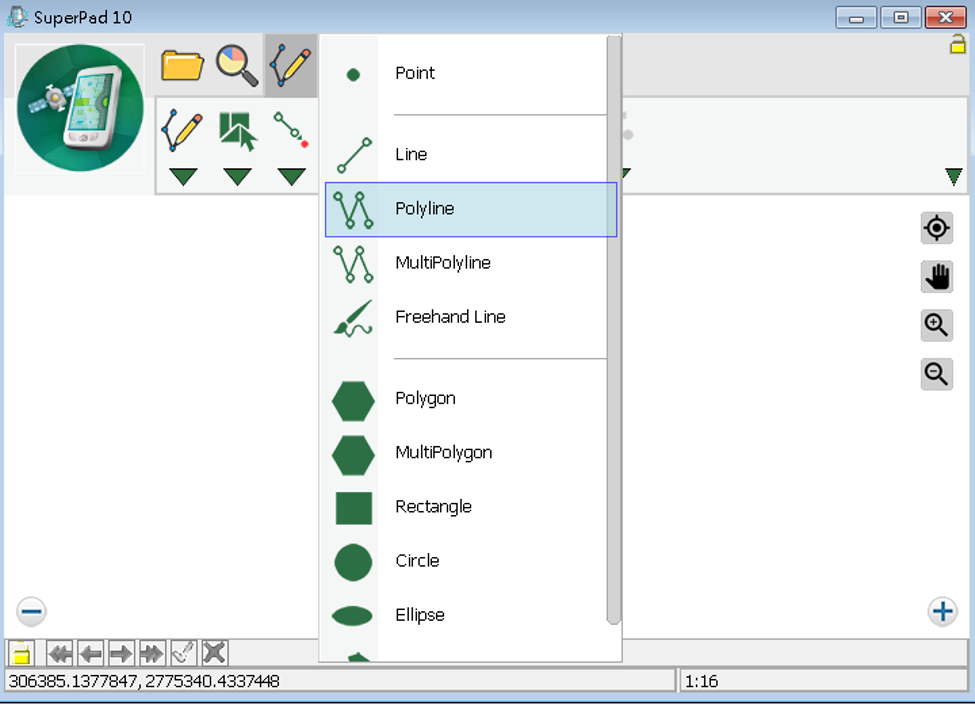Toggle the yellow lock icon at top right
This screenshot has width=975, height=705.
(x=958, y=45)
